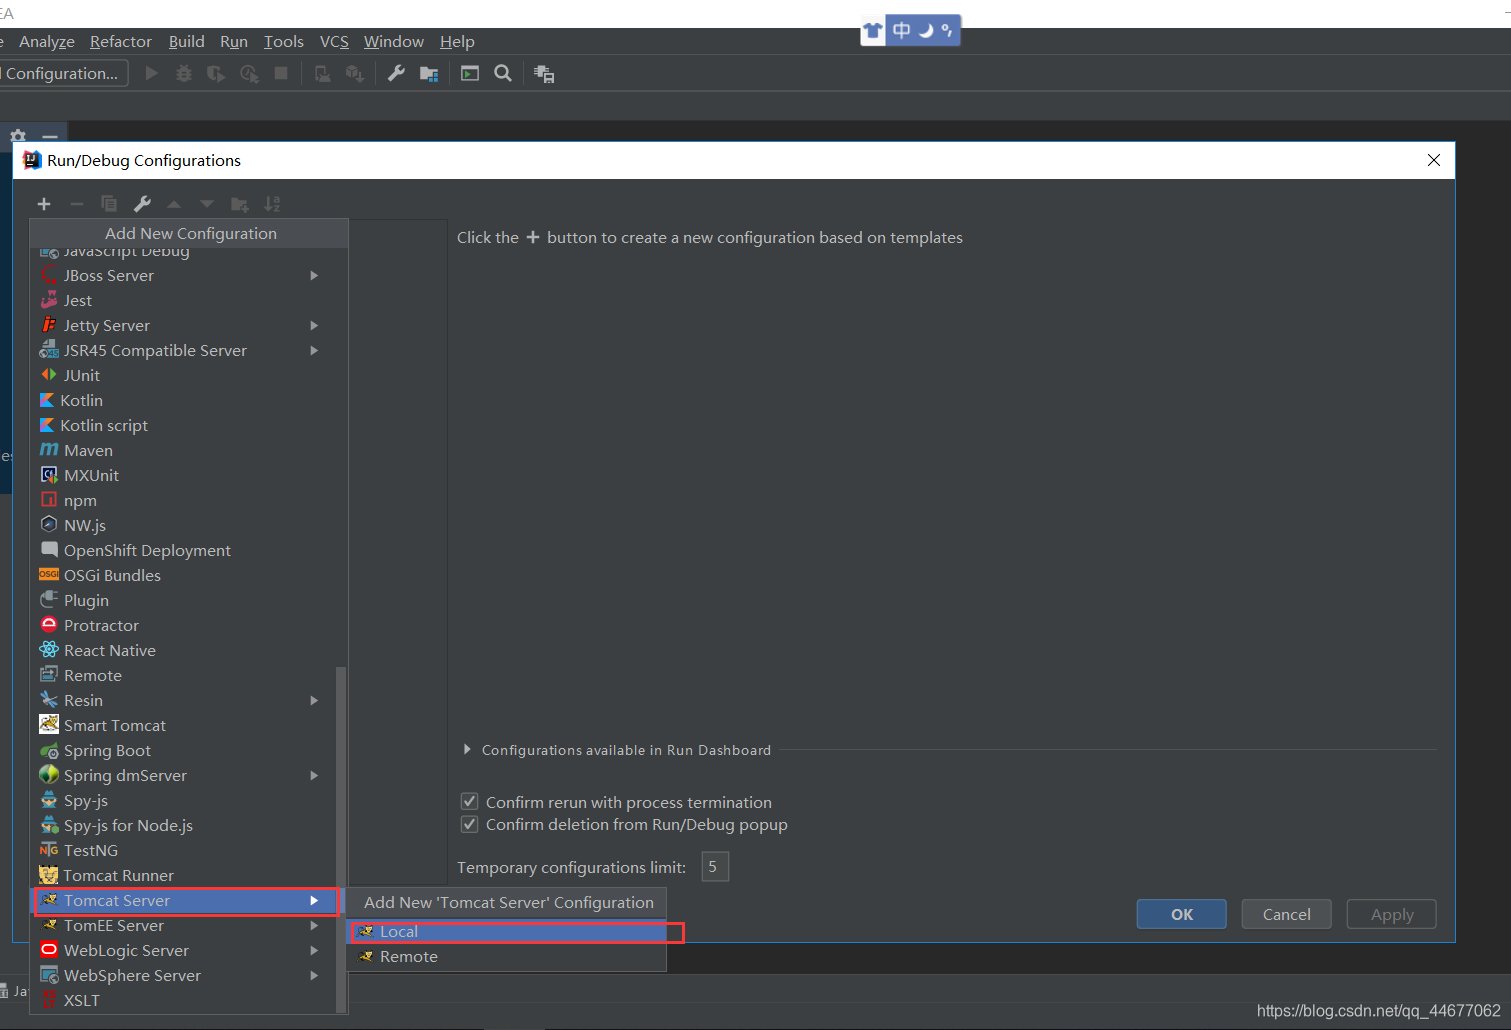The width and height of the screenshot is (1511, 1030).
Task: Expand JBoss Server submenu
Action: [314, 275]
